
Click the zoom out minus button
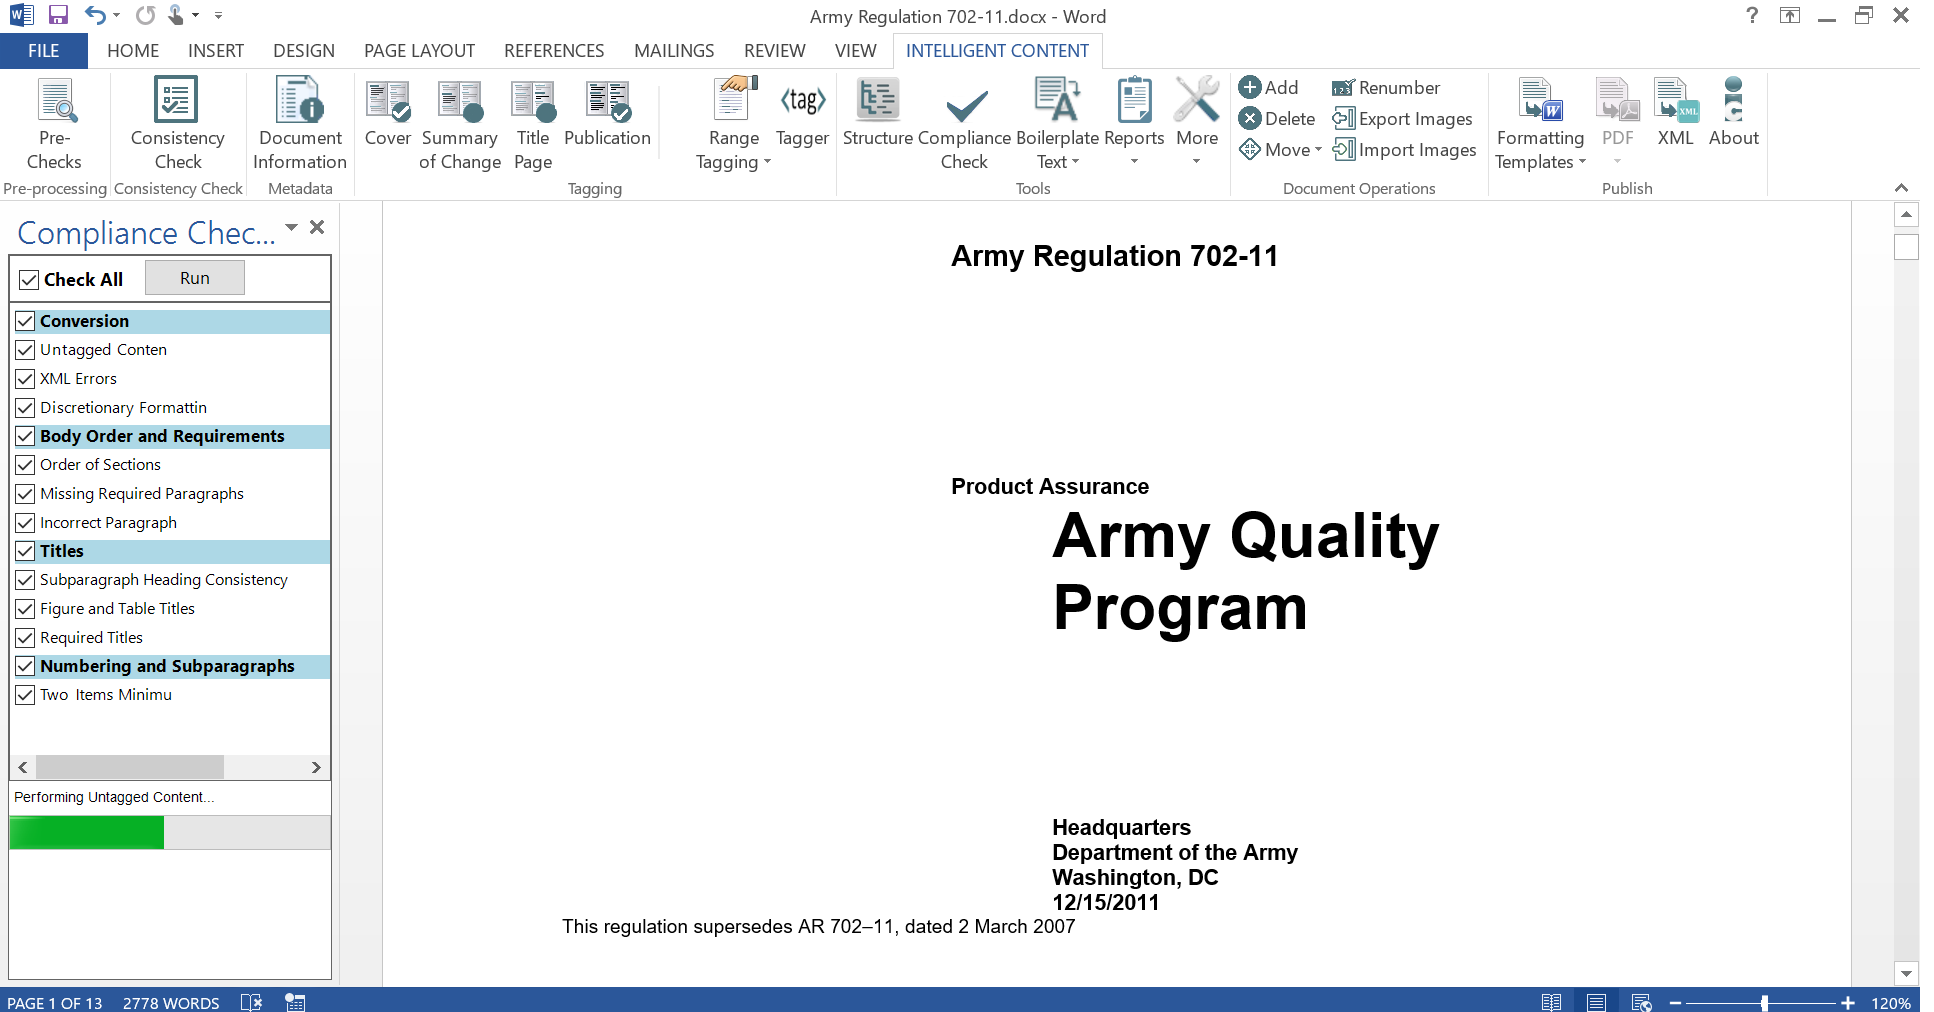tap(1675, 1002)
